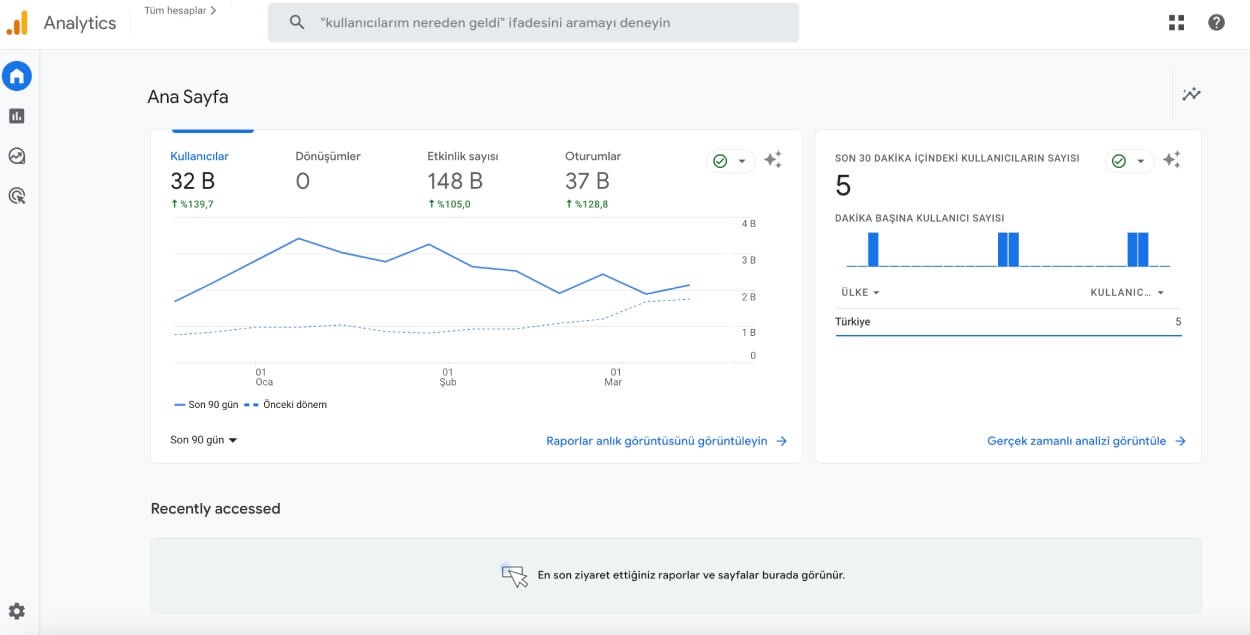Open the Insights trend icon
The height and width of the screenshot is (635, 1250).
coord(1191,94)
